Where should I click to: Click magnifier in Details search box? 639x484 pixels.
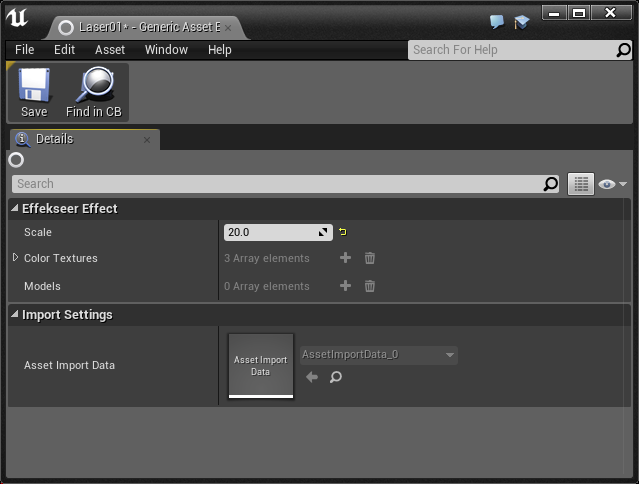click(x=551, y=184)
